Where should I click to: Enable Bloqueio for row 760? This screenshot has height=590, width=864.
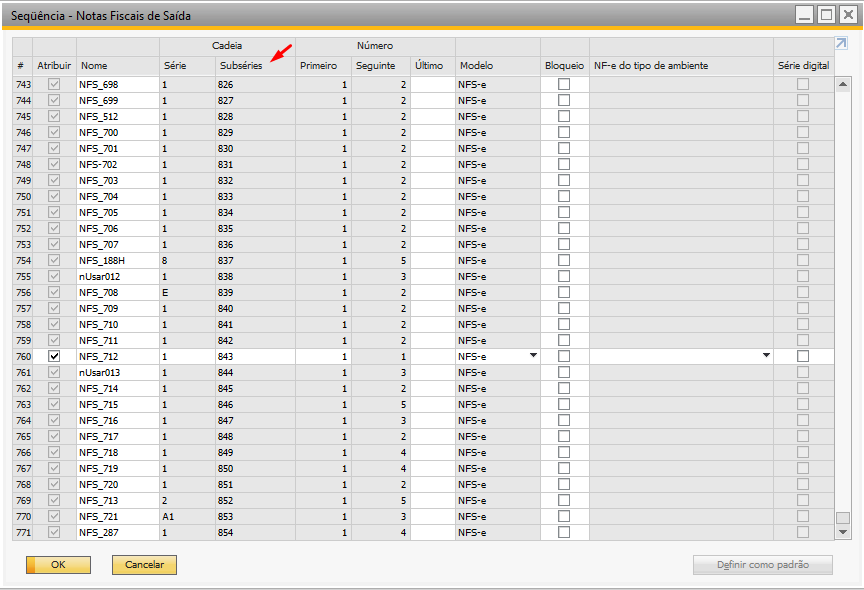click(564, 357)
